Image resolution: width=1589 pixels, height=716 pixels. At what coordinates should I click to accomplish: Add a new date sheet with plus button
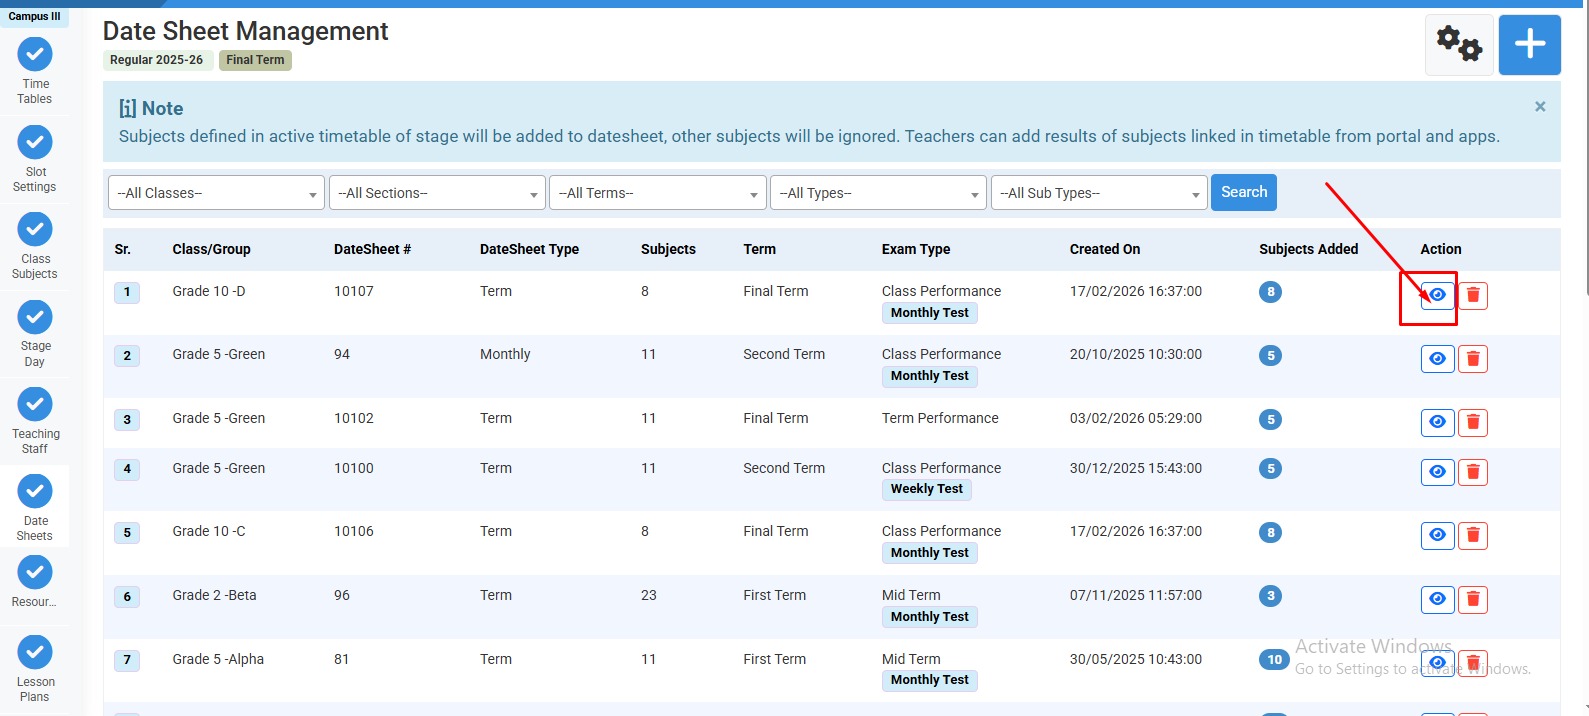click(1530, 45)
